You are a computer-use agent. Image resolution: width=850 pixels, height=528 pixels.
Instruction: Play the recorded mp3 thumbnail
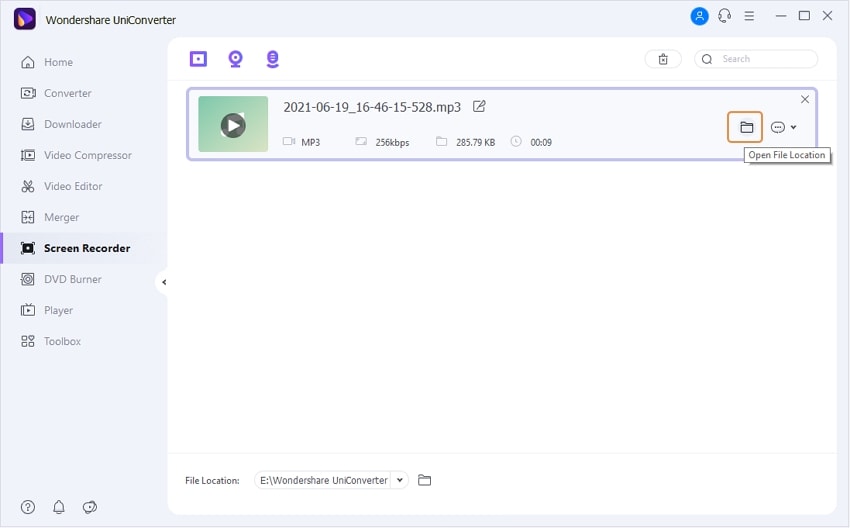coord(233,125)
